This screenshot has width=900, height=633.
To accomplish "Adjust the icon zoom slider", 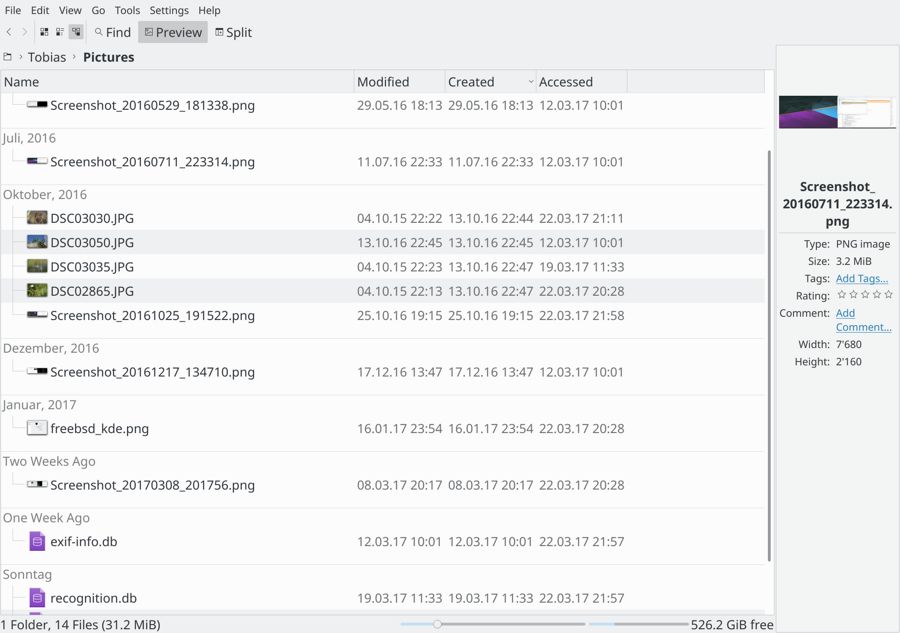I will [x=437, y=624].
